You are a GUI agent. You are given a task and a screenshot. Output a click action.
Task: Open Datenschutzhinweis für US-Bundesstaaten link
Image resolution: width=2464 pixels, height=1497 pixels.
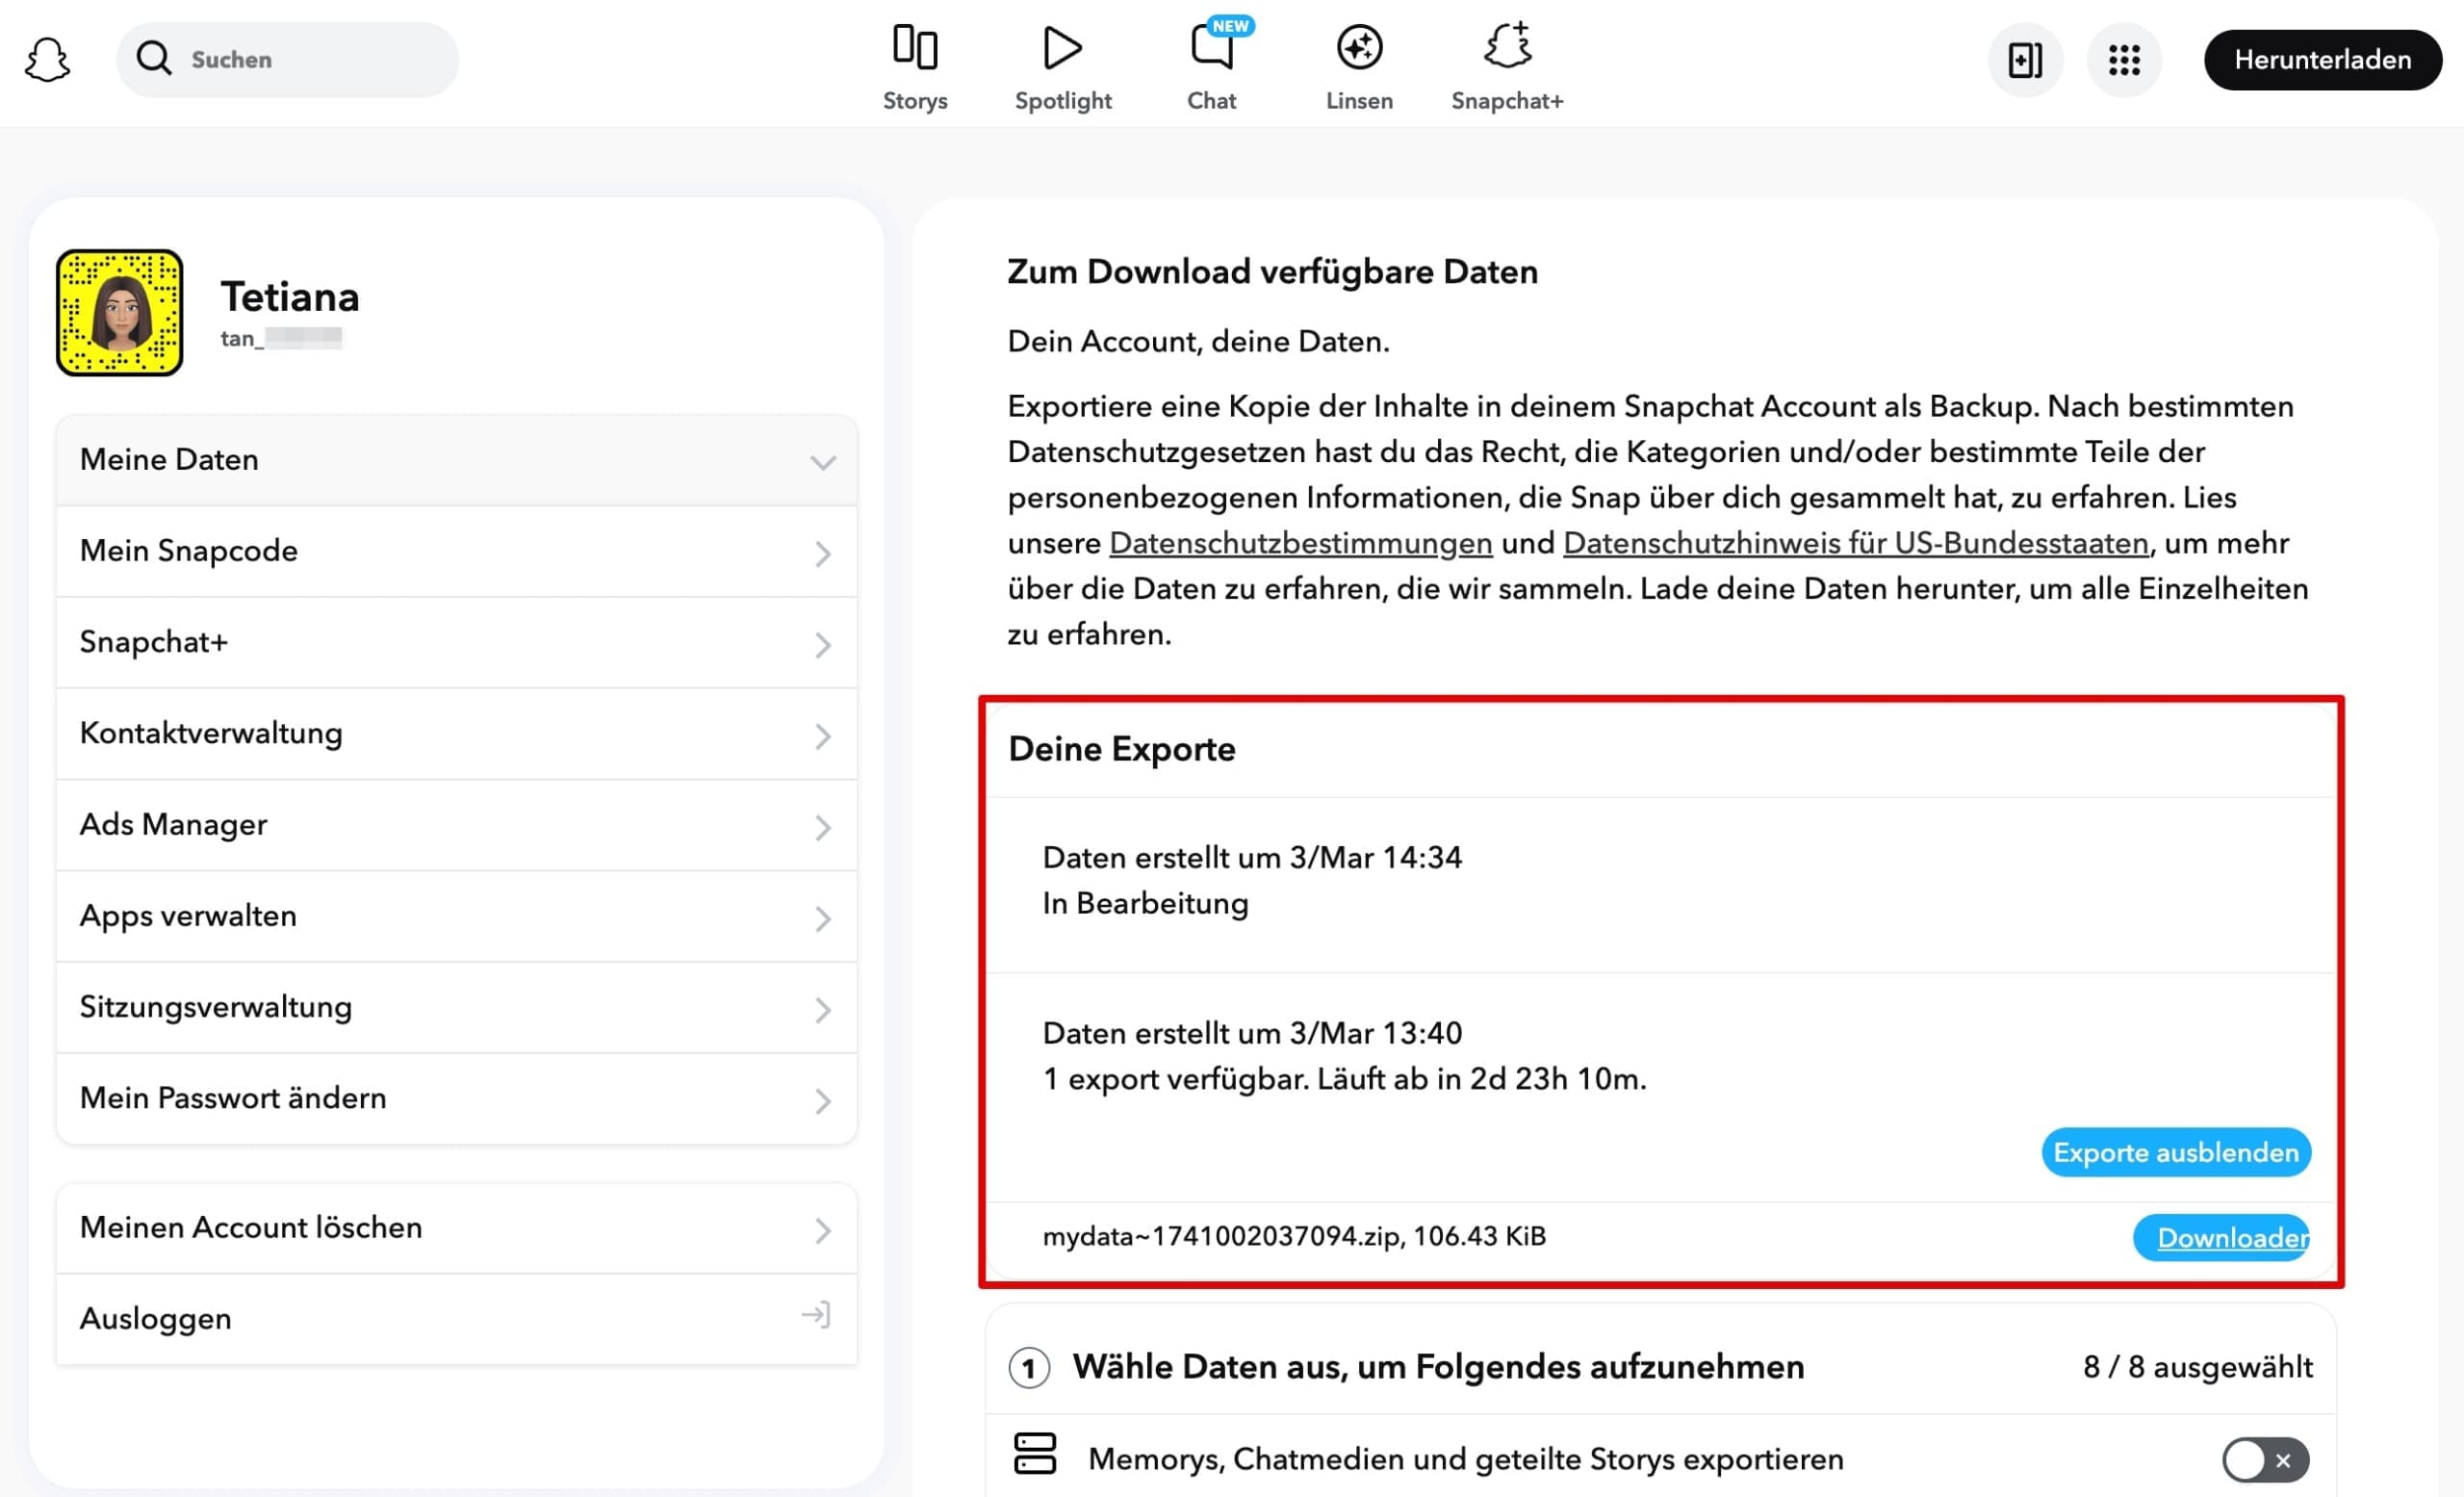(1855, 543)
